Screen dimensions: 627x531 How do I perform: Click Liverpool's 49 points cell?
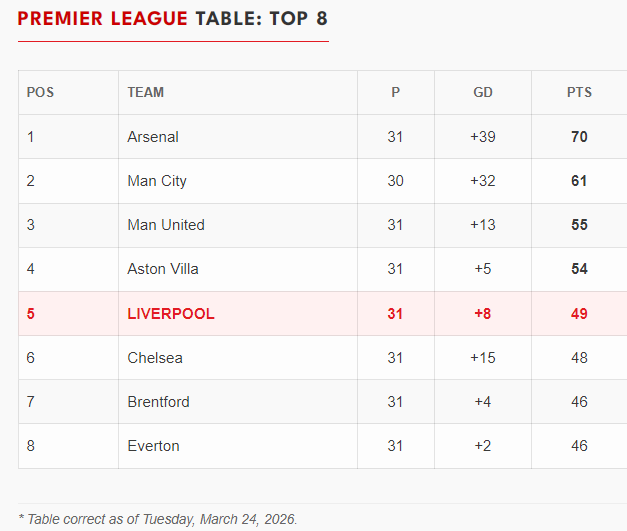579,314
